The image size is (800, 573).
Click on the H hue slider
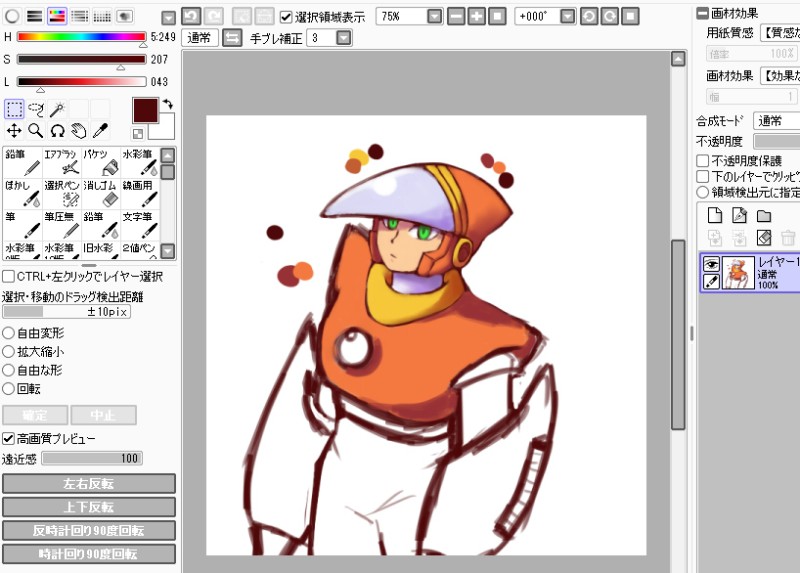coord(81,37)
